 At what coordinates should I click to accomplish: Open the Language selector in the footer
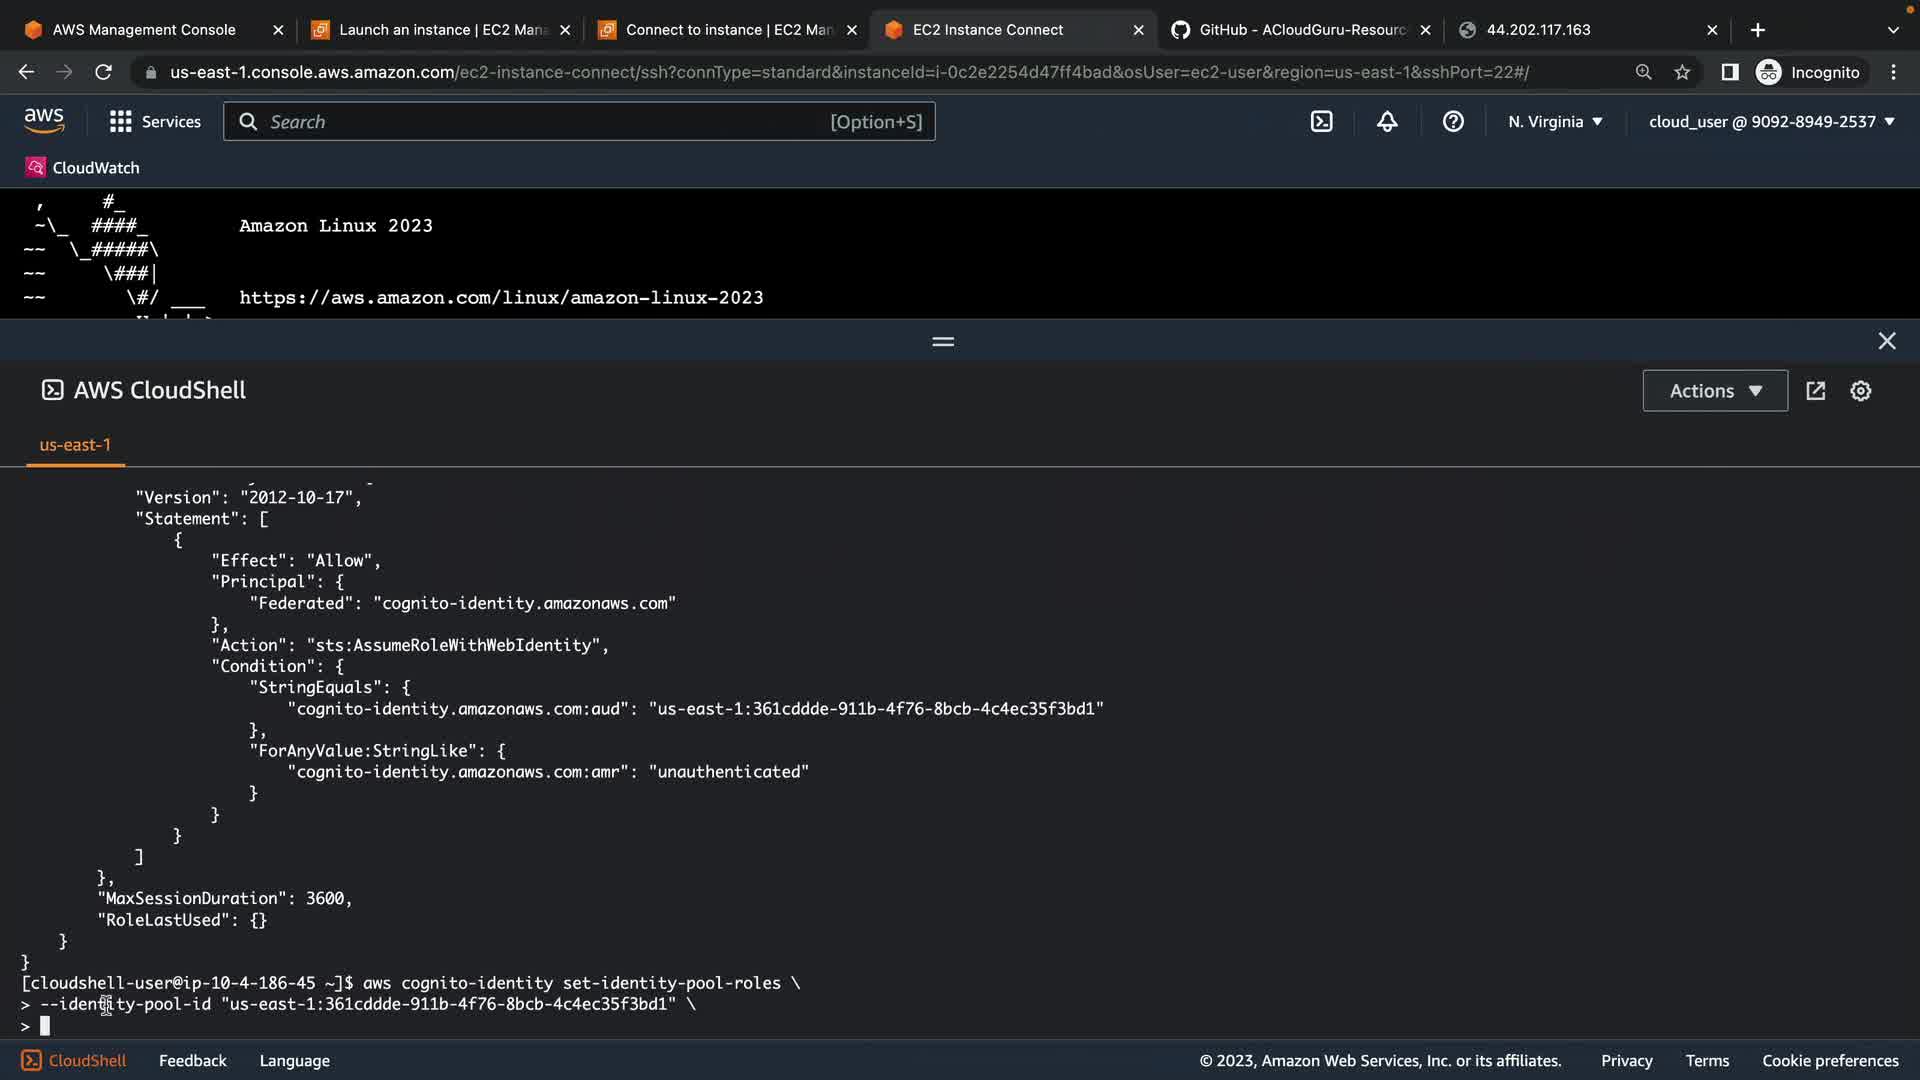click(x=294, y=1060)
